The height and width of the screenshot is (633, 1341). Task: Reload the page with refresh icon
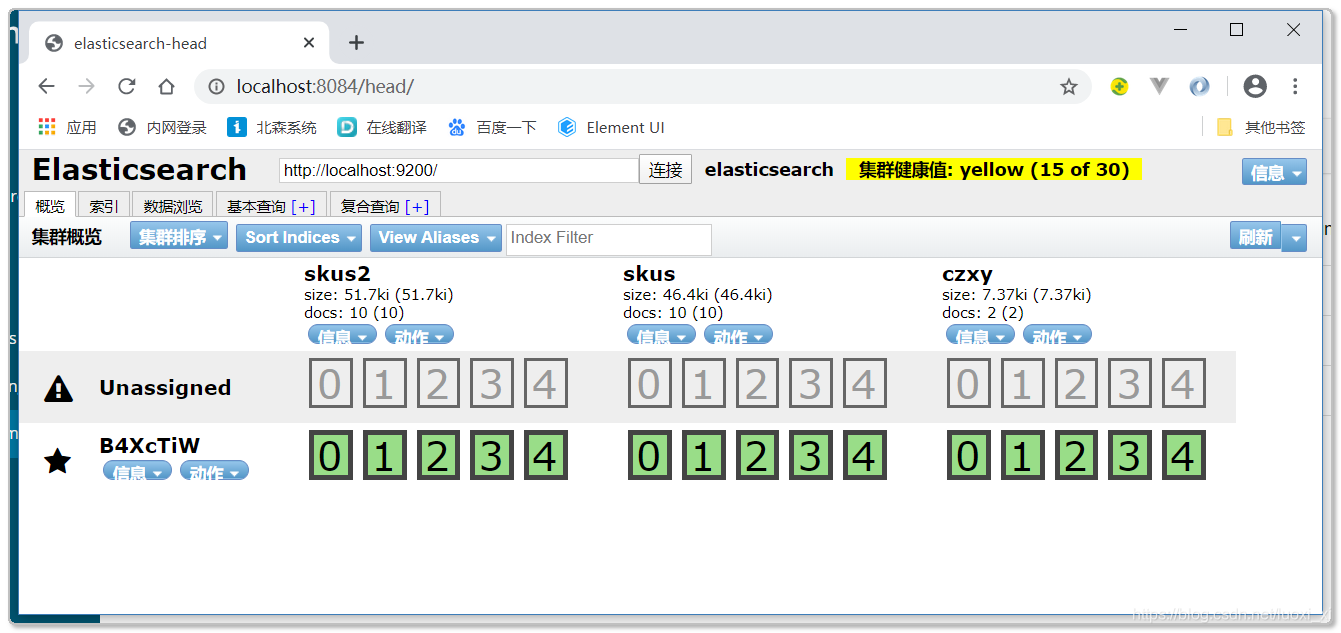click(126, 87)
